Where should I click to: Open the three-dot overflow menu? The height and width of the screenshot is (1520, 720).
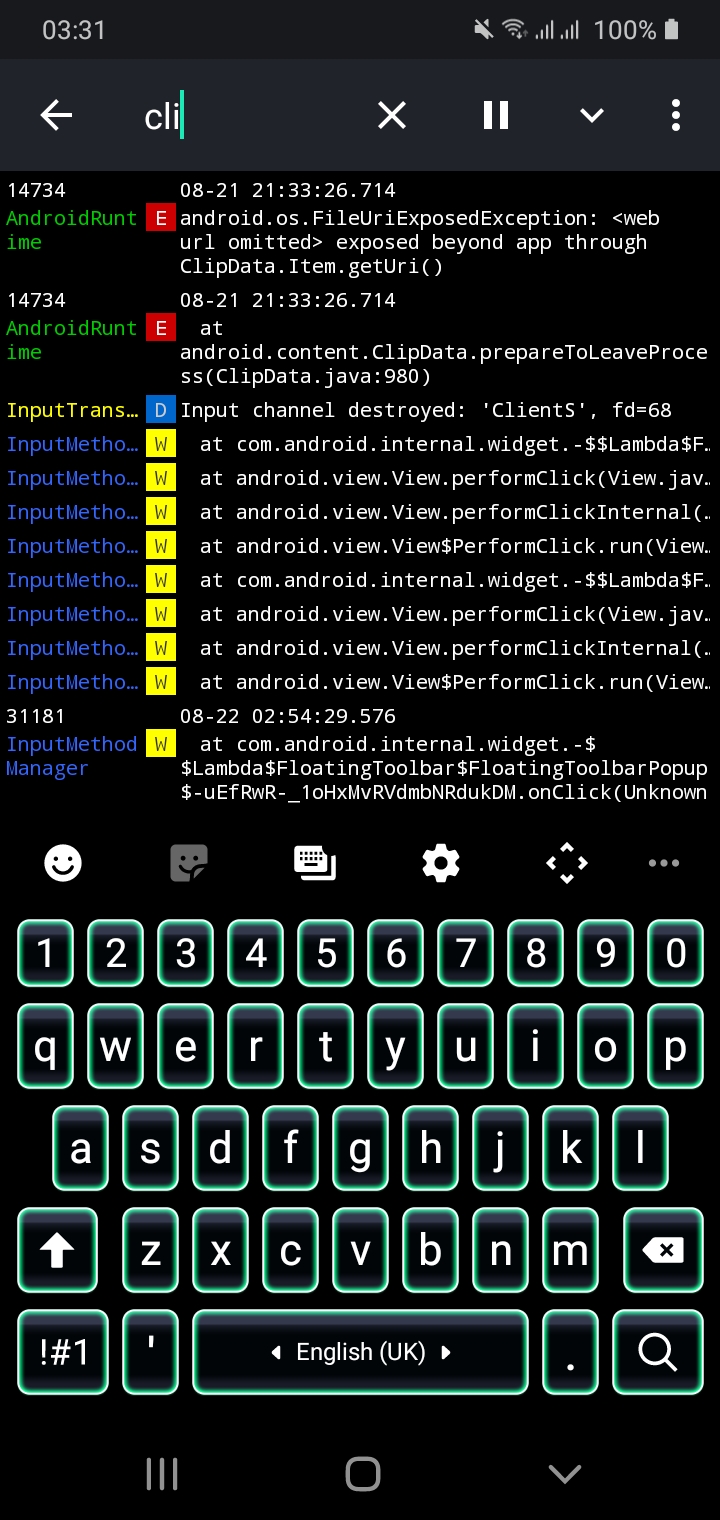coord(676,116)
